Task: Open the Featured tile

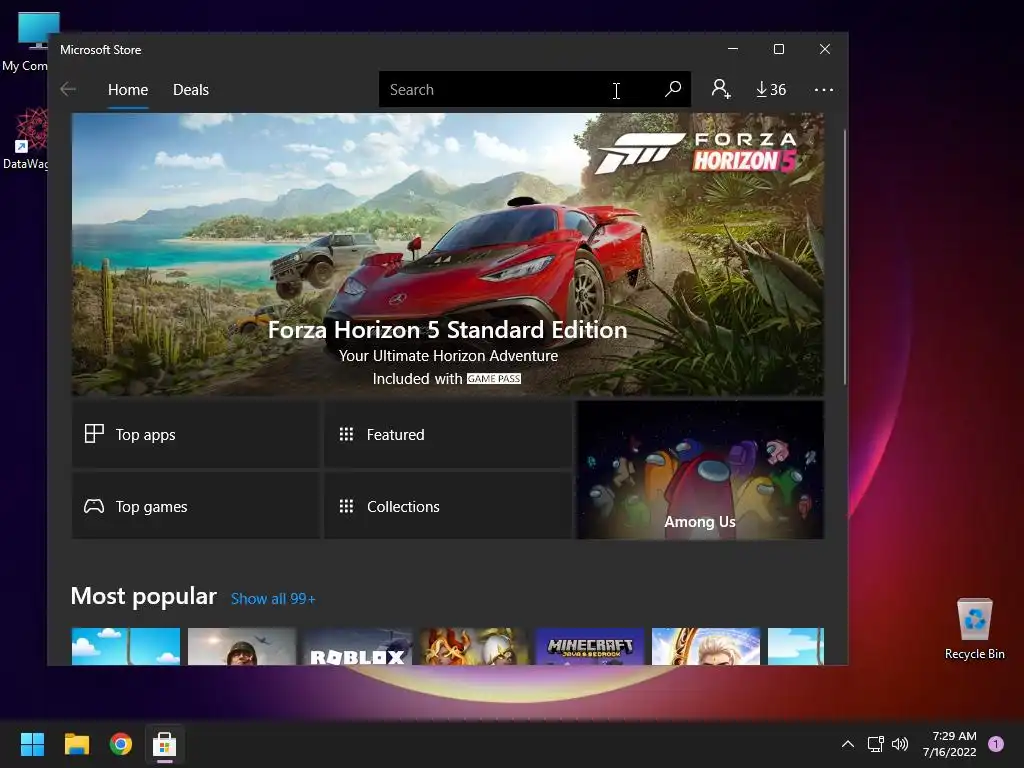Action: point(448,434)
